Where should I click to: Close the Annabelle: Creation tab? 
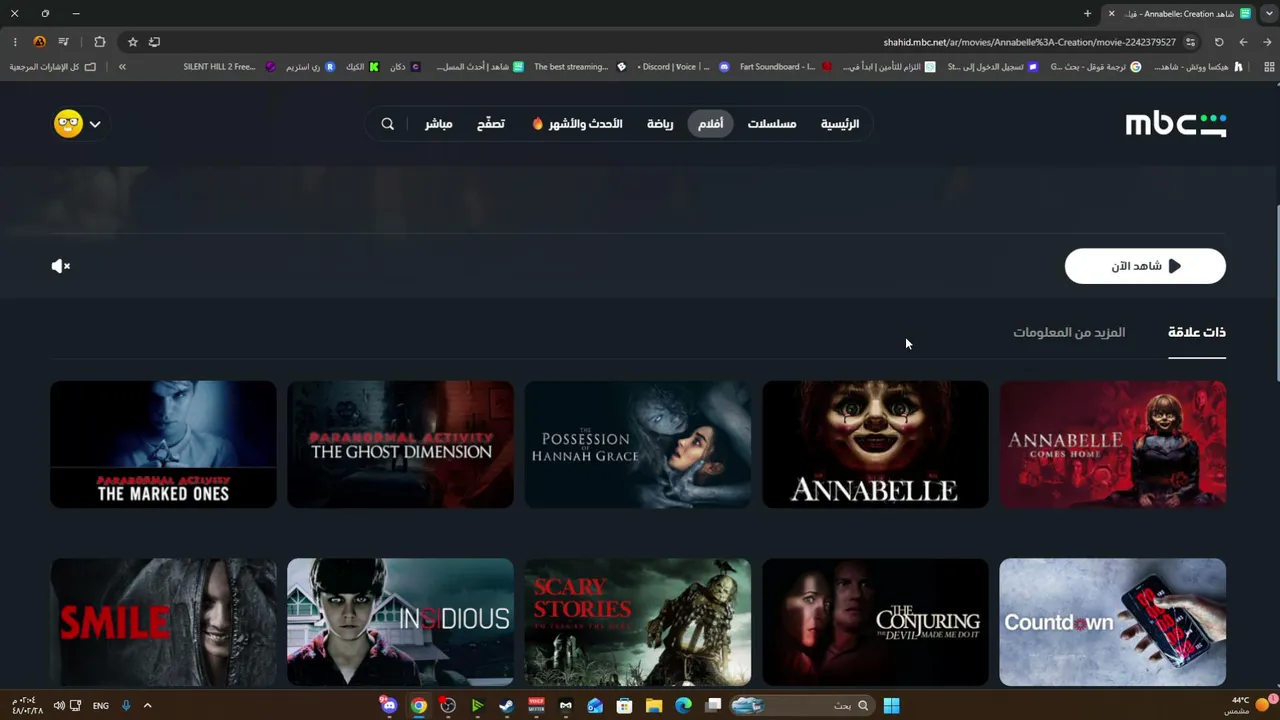coord(1111,14)
